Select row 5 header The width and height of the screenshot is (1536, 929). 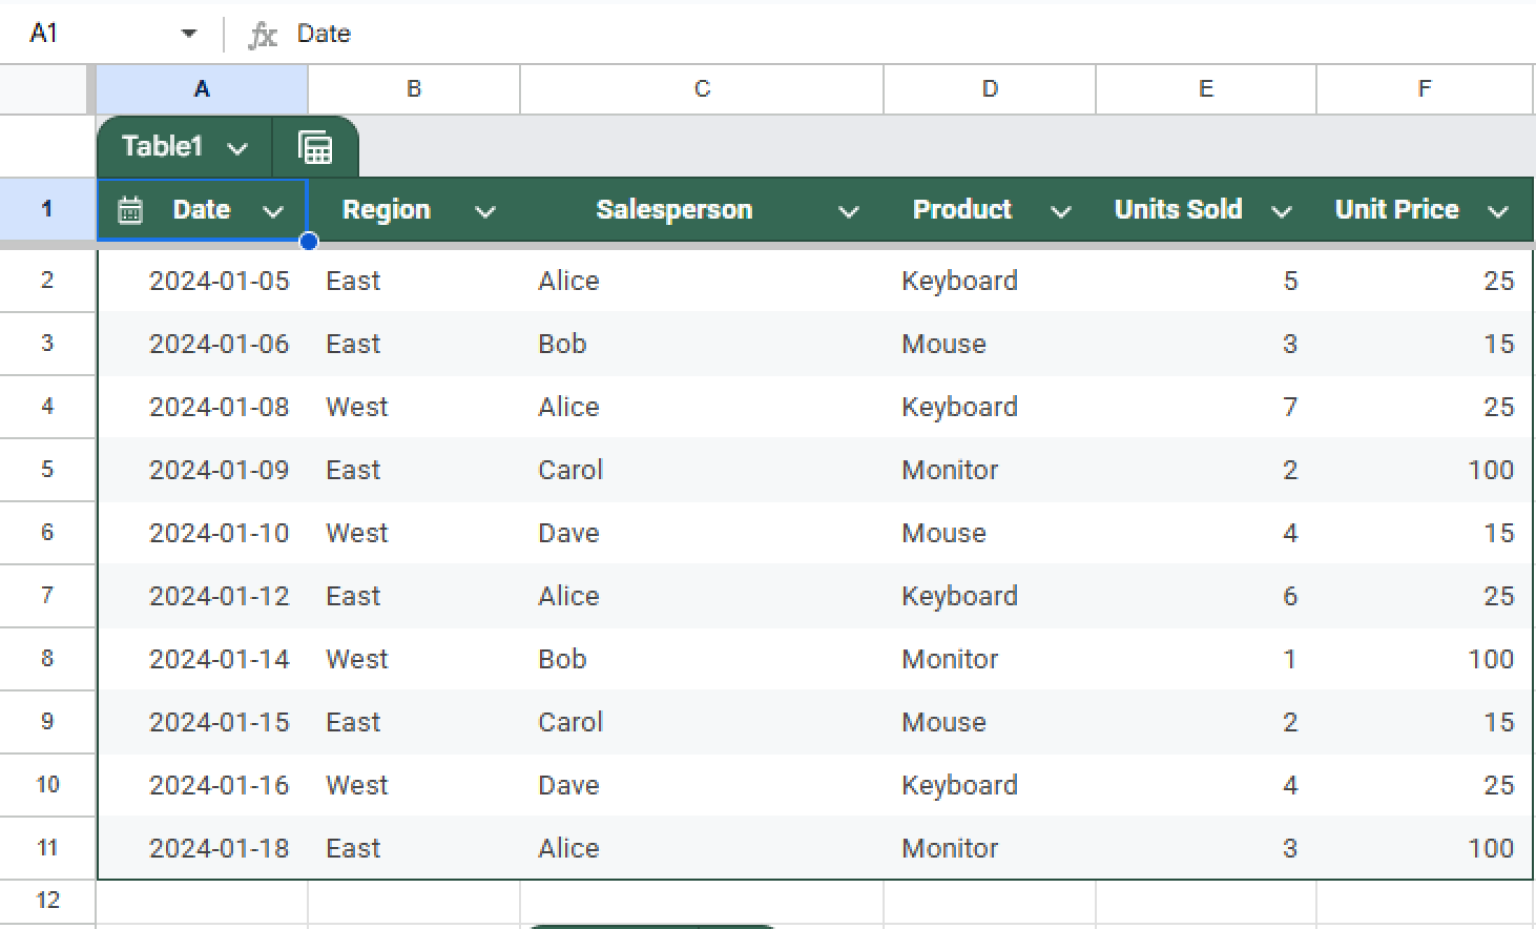tap(47, 470)
